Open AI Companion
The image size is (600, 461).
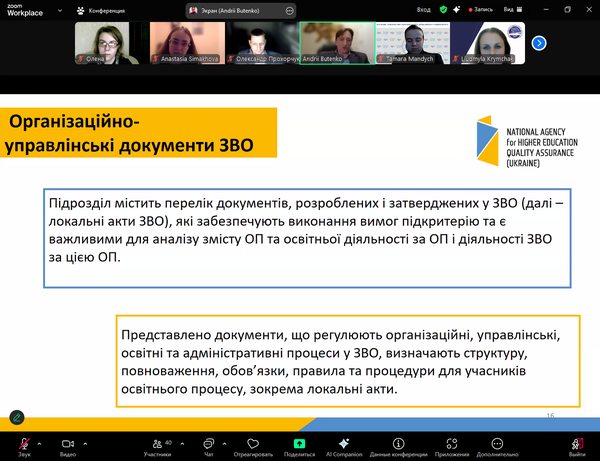click(x=343, y=444)
